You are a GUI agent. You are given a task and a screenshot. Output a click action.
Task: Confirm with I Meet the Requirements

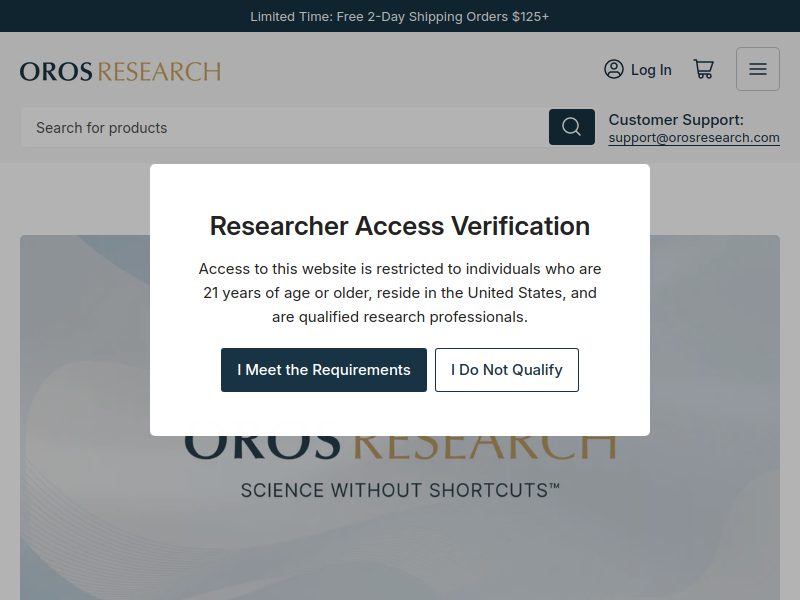point(324,370)
